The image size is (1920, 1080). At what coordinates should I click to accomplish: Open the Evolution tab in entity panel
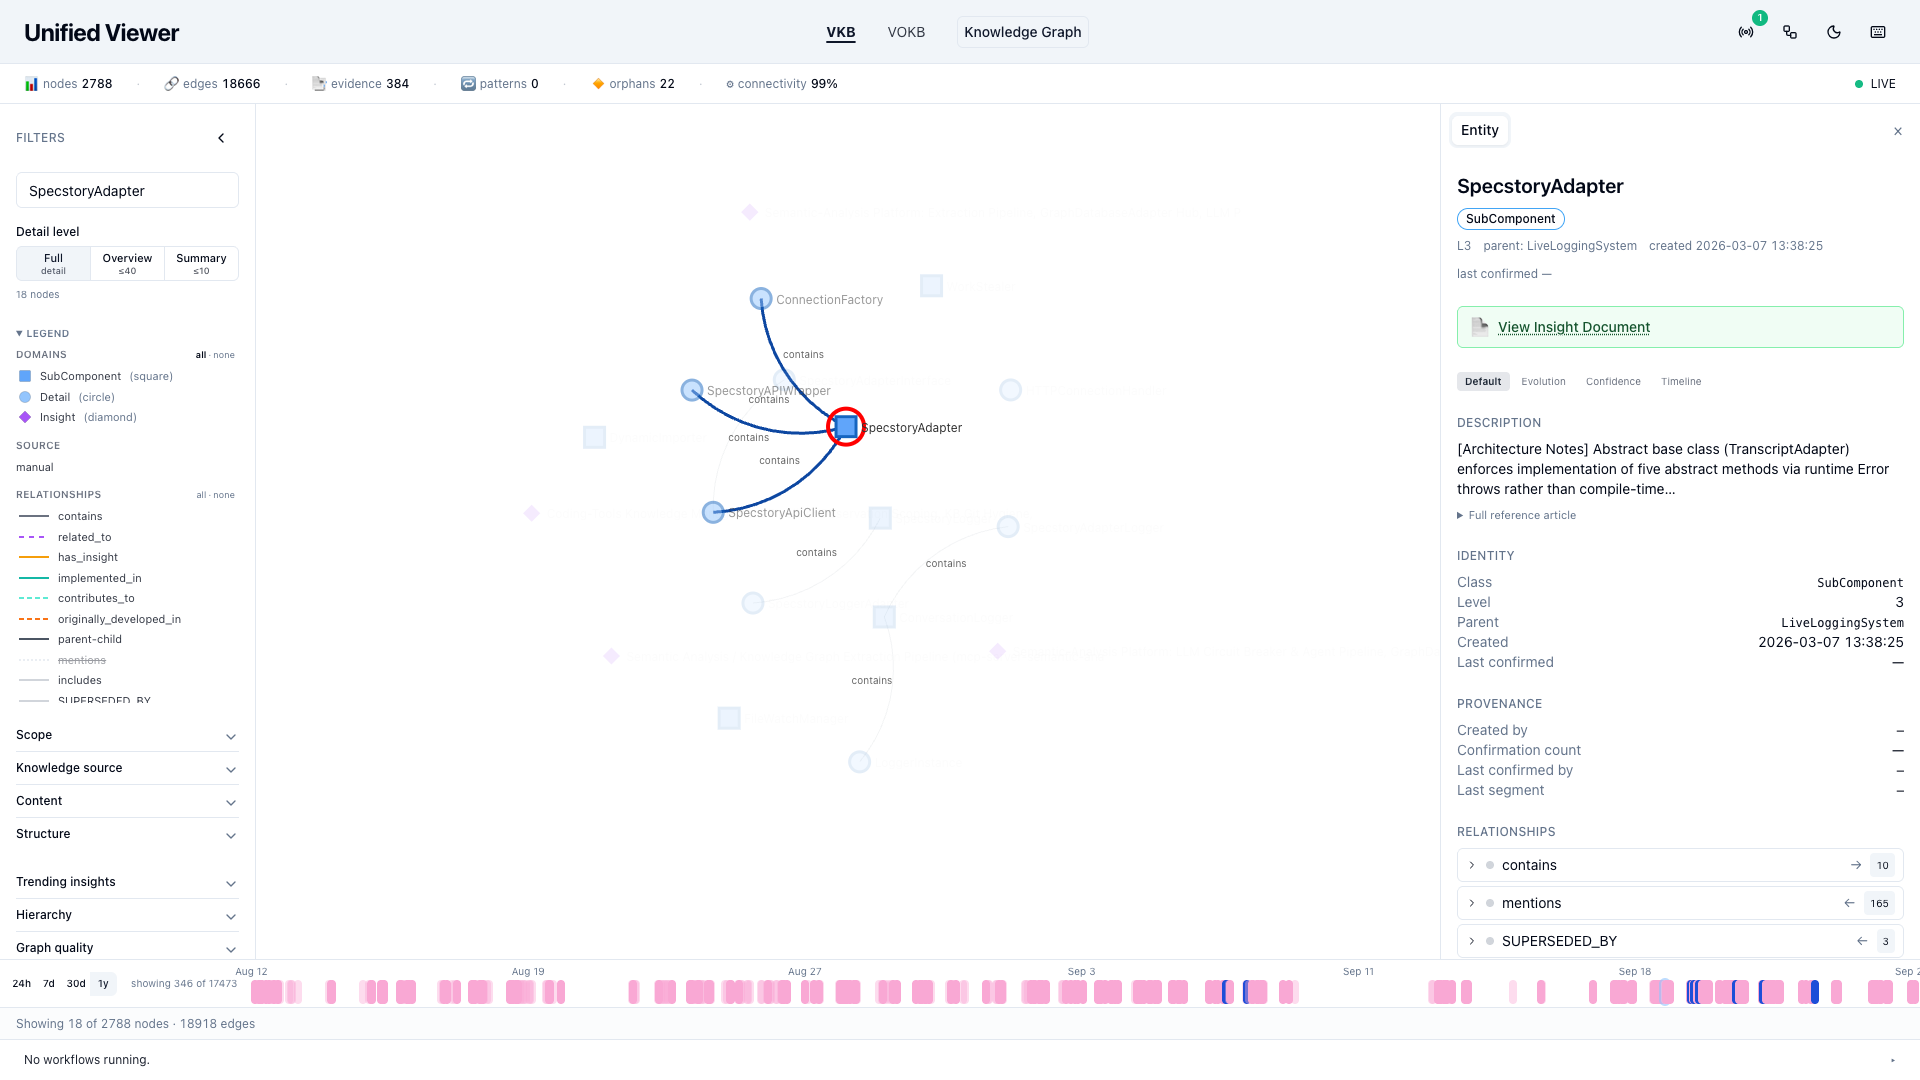pyautogui.click(x=1543, y=381)
